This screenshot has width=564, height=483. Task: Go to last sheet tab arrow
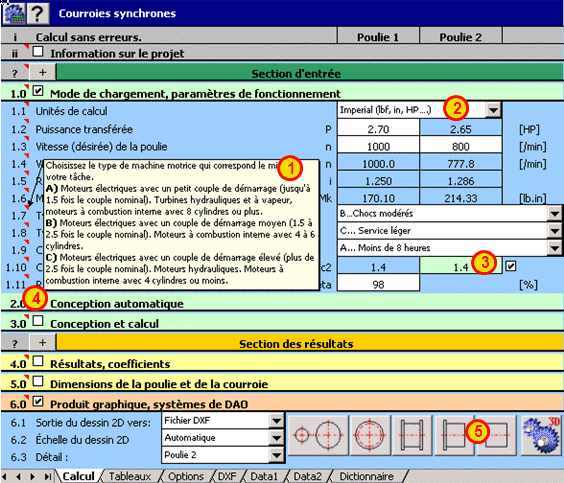tap(47, 477)
